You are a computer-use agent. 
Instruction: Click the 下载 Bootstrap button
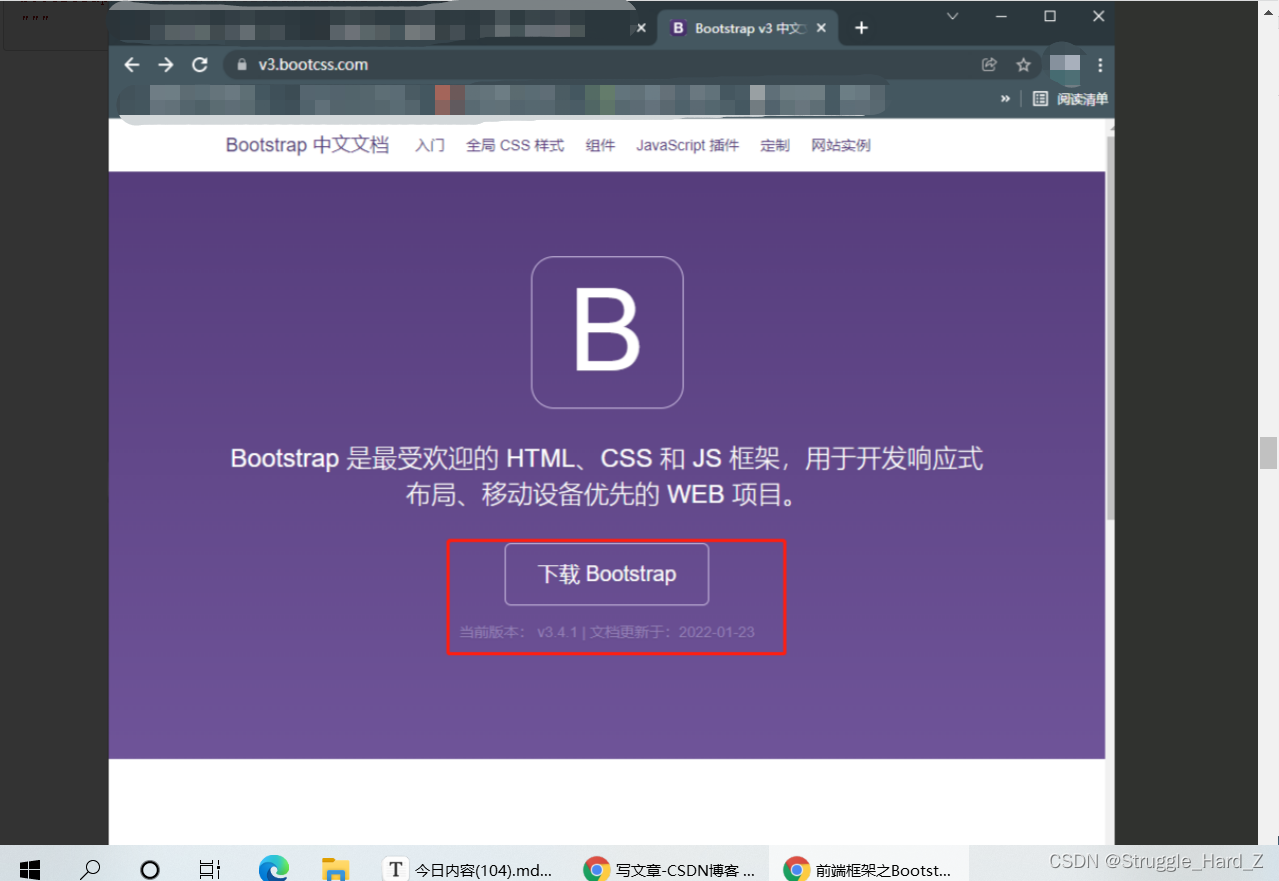pos(607,574)
